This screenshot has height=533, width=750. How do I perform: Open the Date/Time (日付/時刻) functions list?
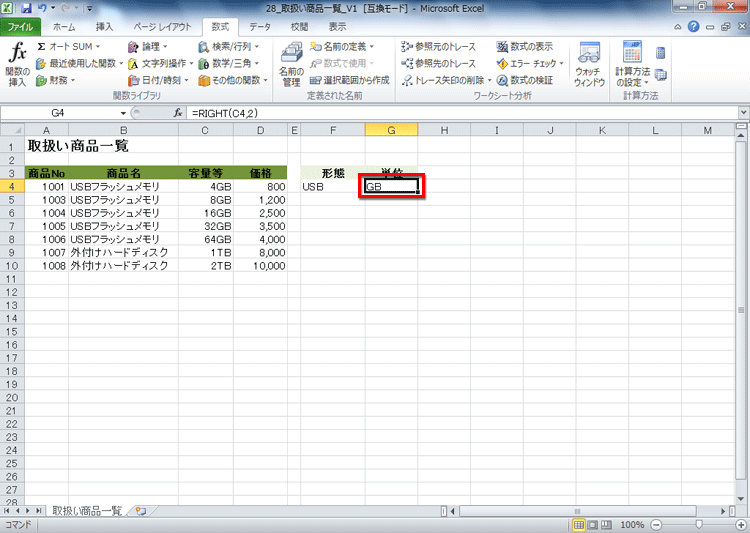tap(158, 80)
